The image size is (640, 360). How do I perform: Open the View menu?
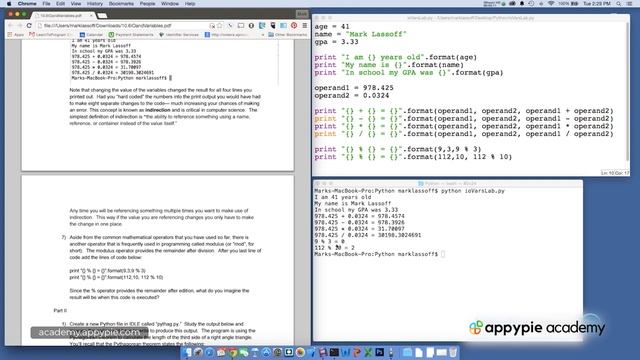click(x=76, y=4)
